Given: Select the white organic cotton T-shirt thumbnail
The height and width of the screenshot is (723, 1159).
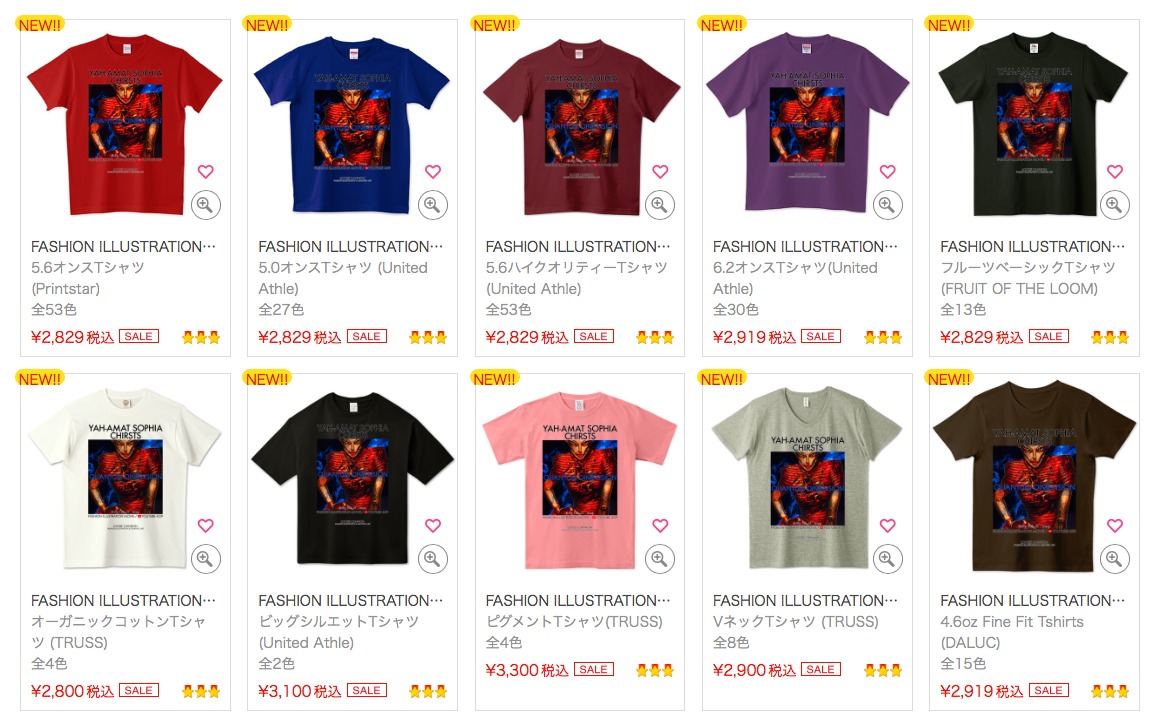Looking at the screenshot, I should [124, 479].
